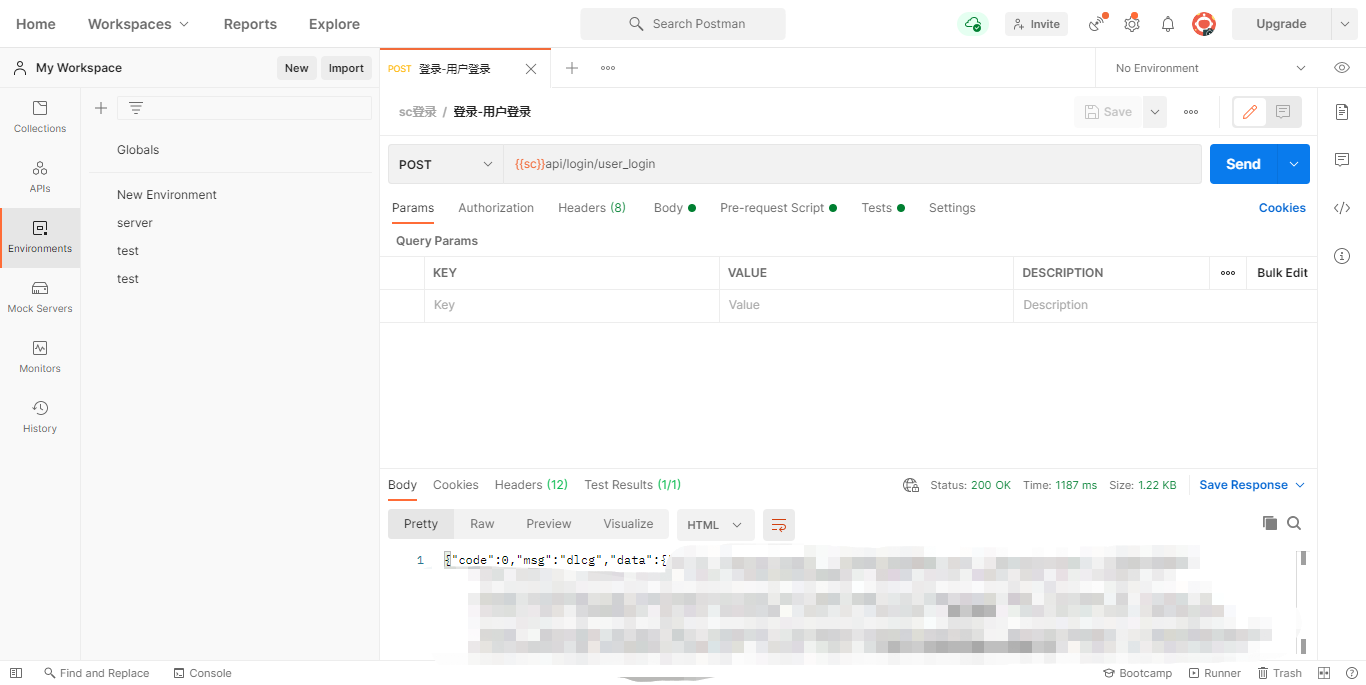
Task: Click the environment quick look eye icon
Action: click(1342, 68)
